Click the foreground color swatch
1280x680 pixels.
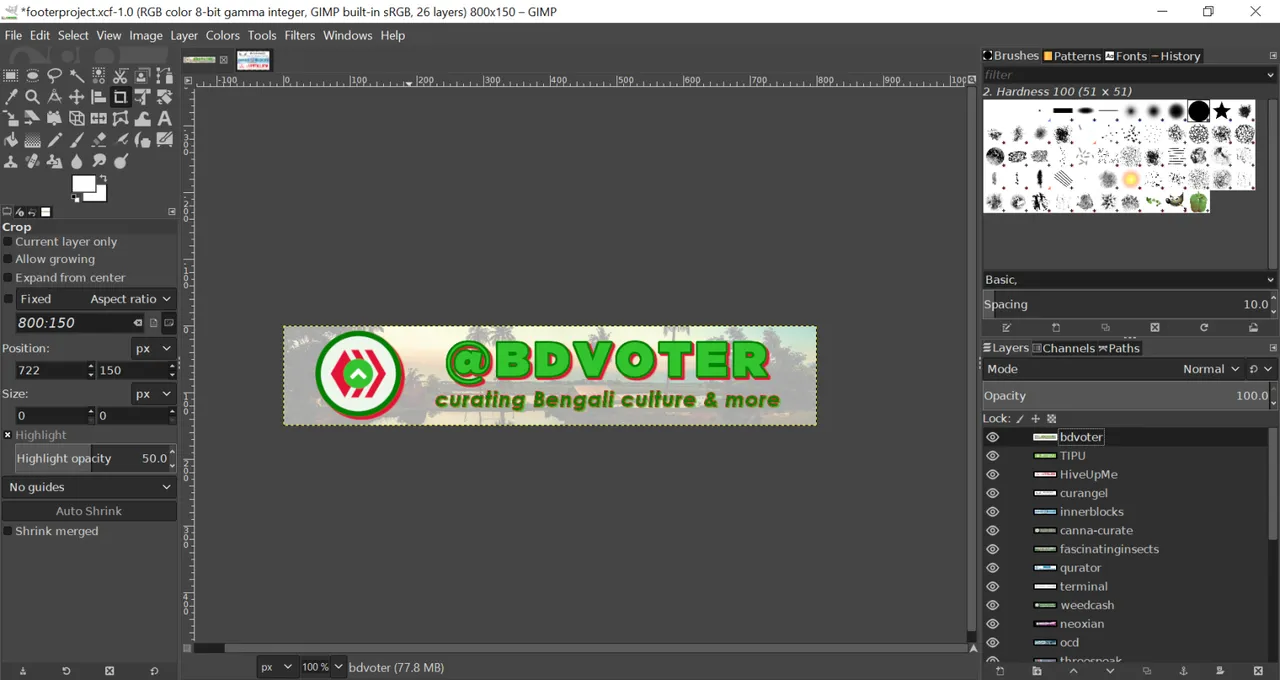pyautogui.click(x=82, y=182)
